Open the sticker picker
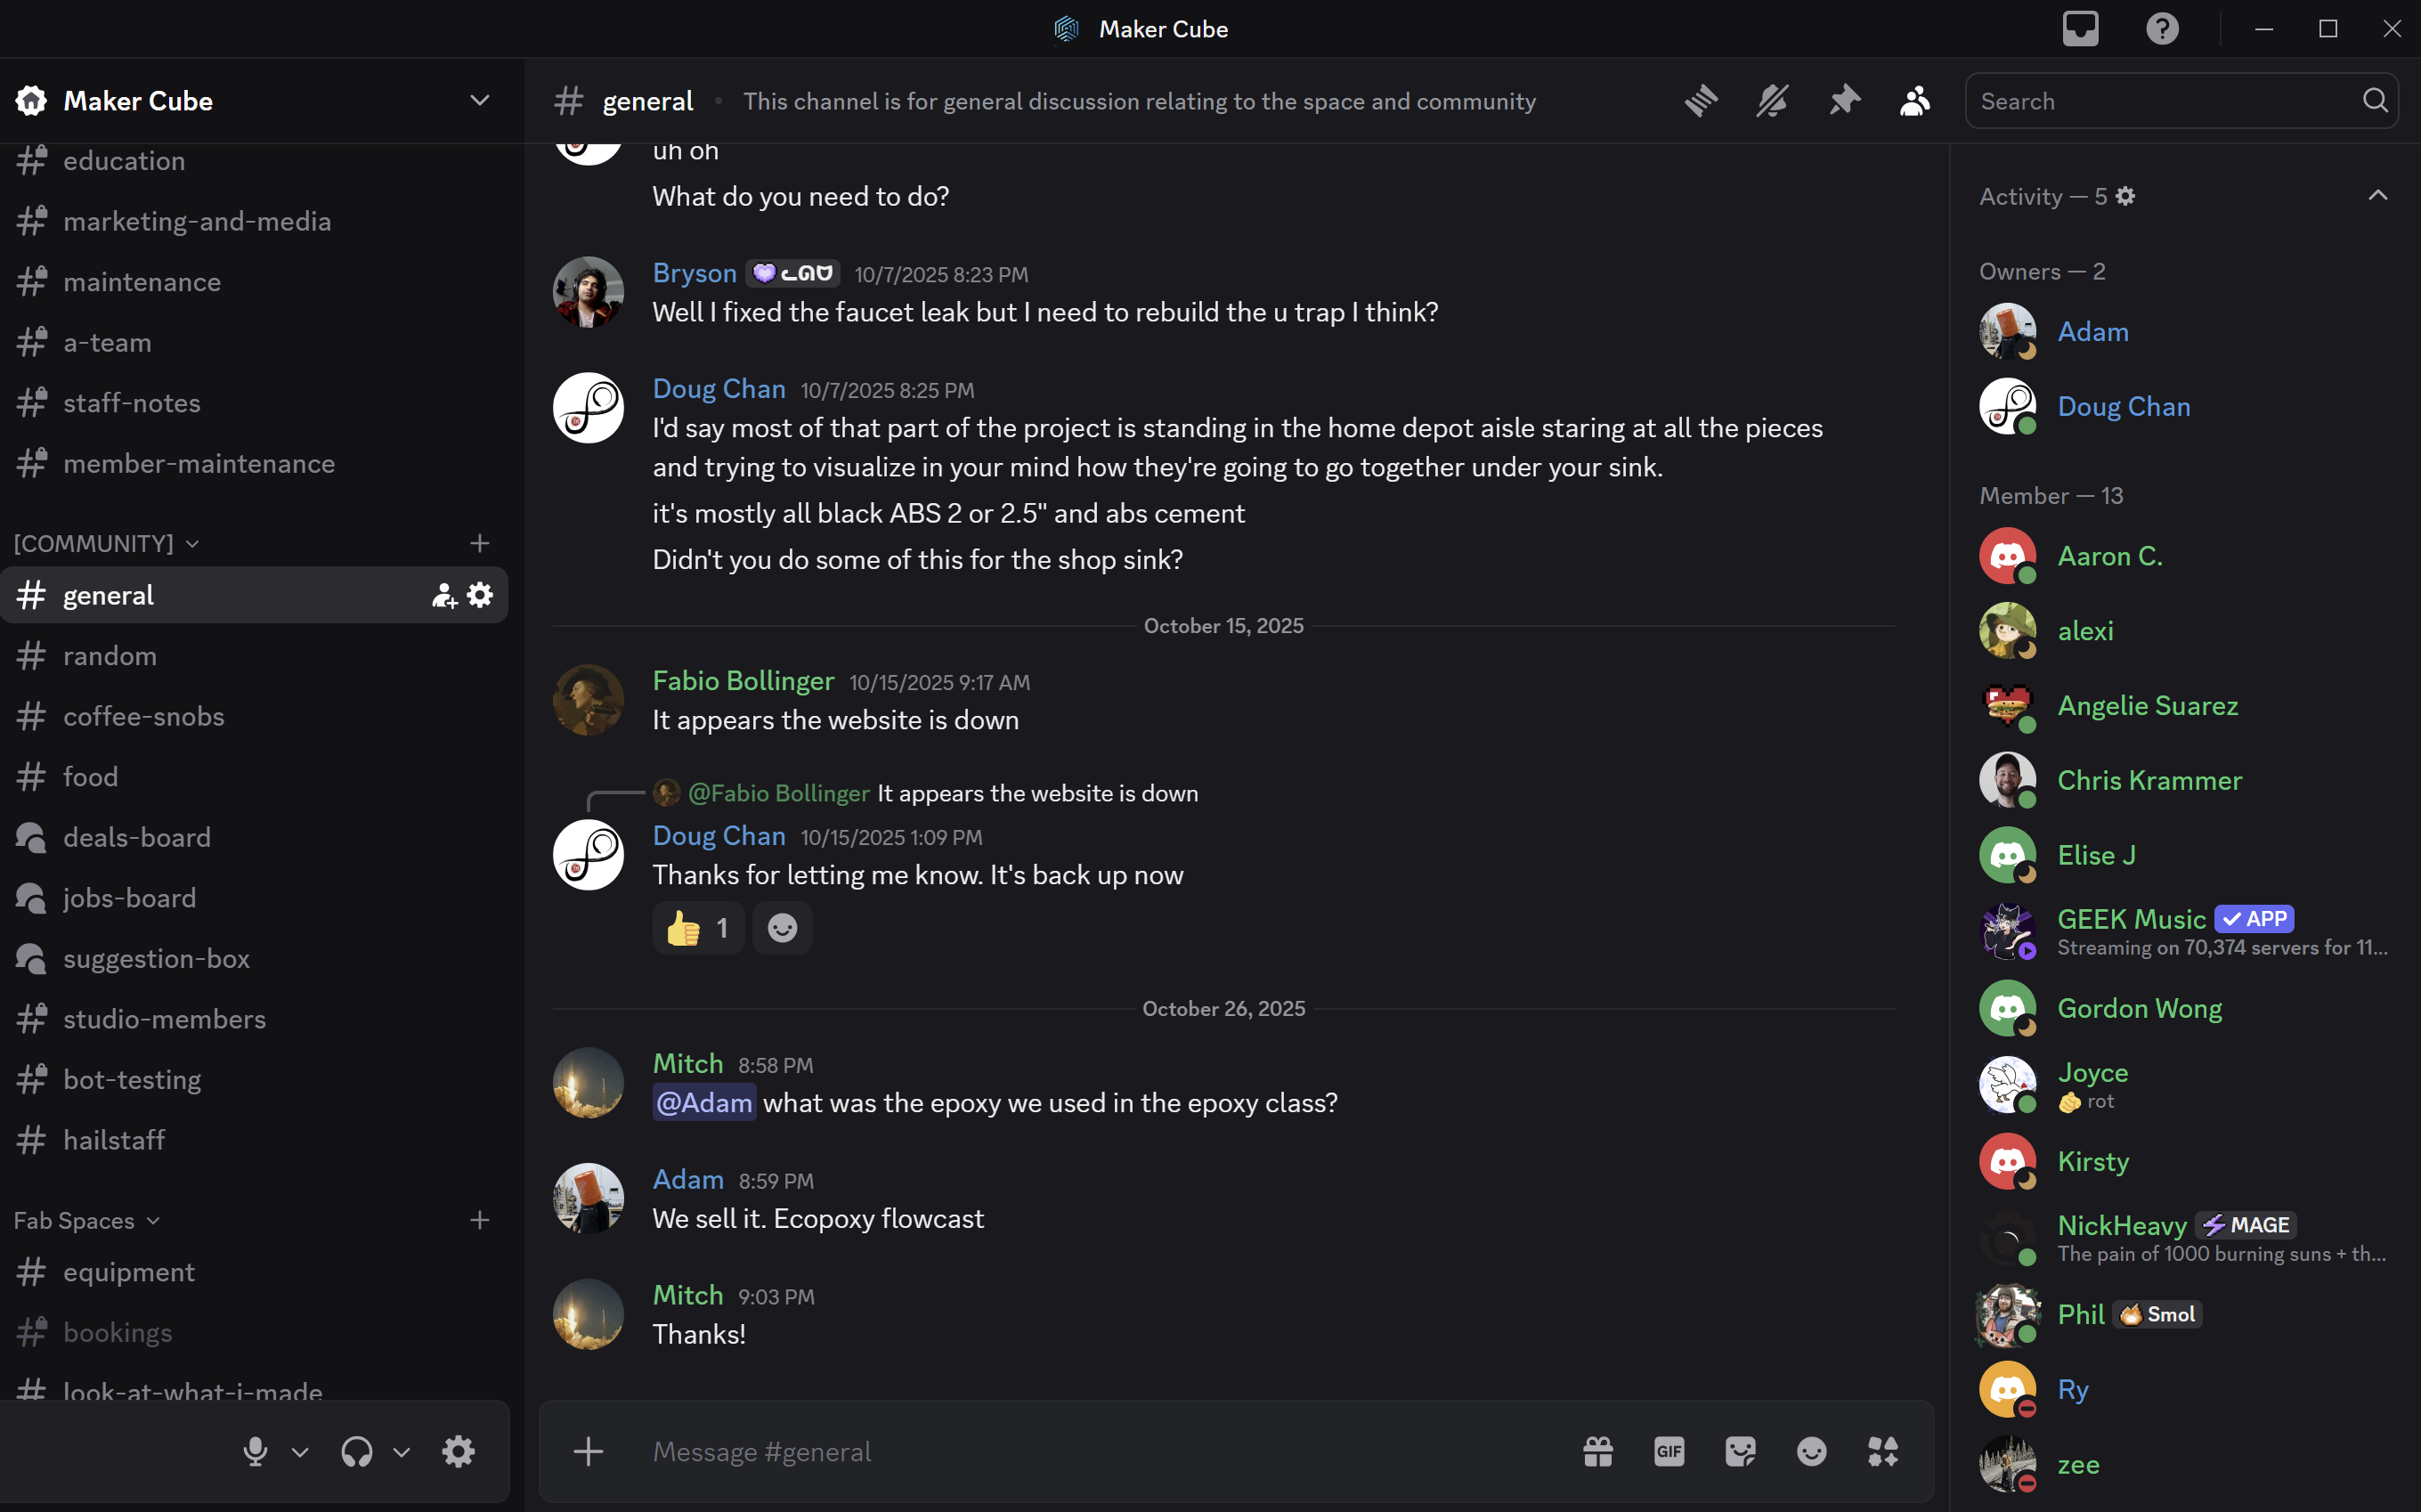This screenshot has height=1512, width=2421. pyautogui.click(x=1740, y=1451)
